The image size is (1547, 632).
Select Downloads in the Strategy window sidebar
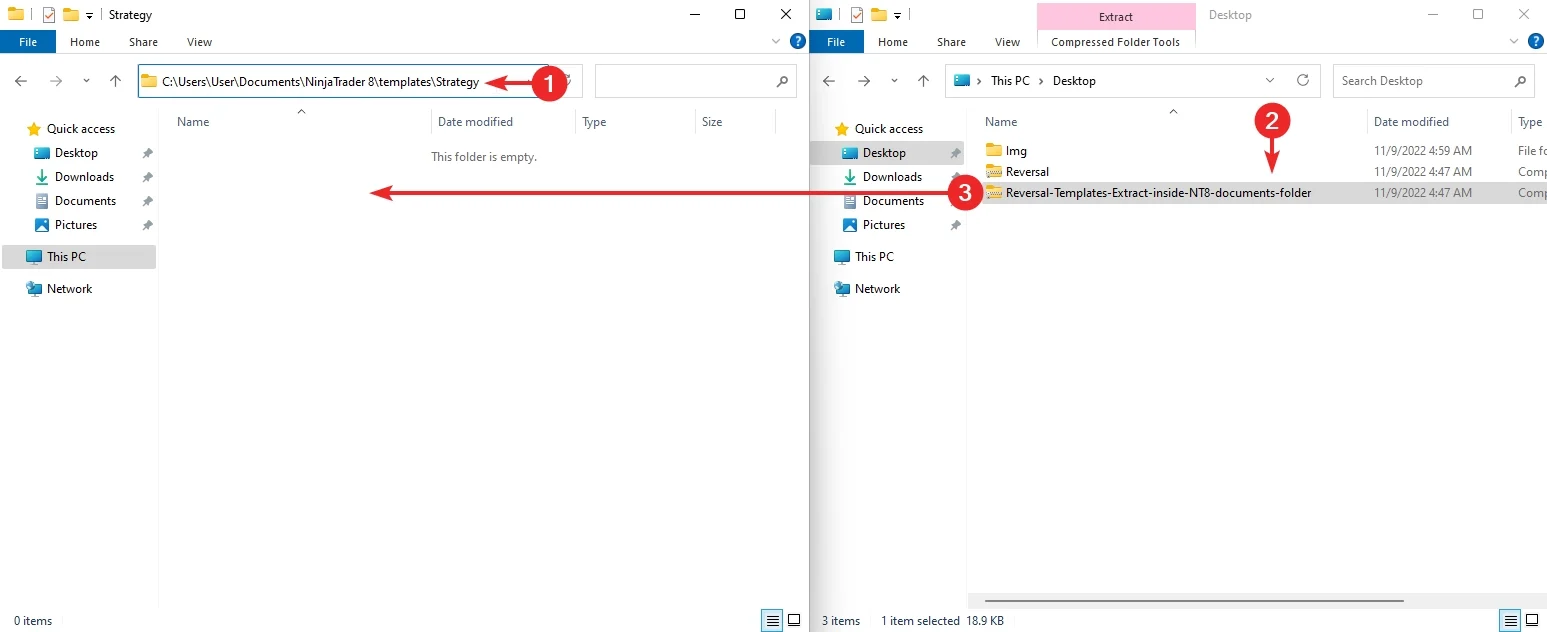click(84, 177)
